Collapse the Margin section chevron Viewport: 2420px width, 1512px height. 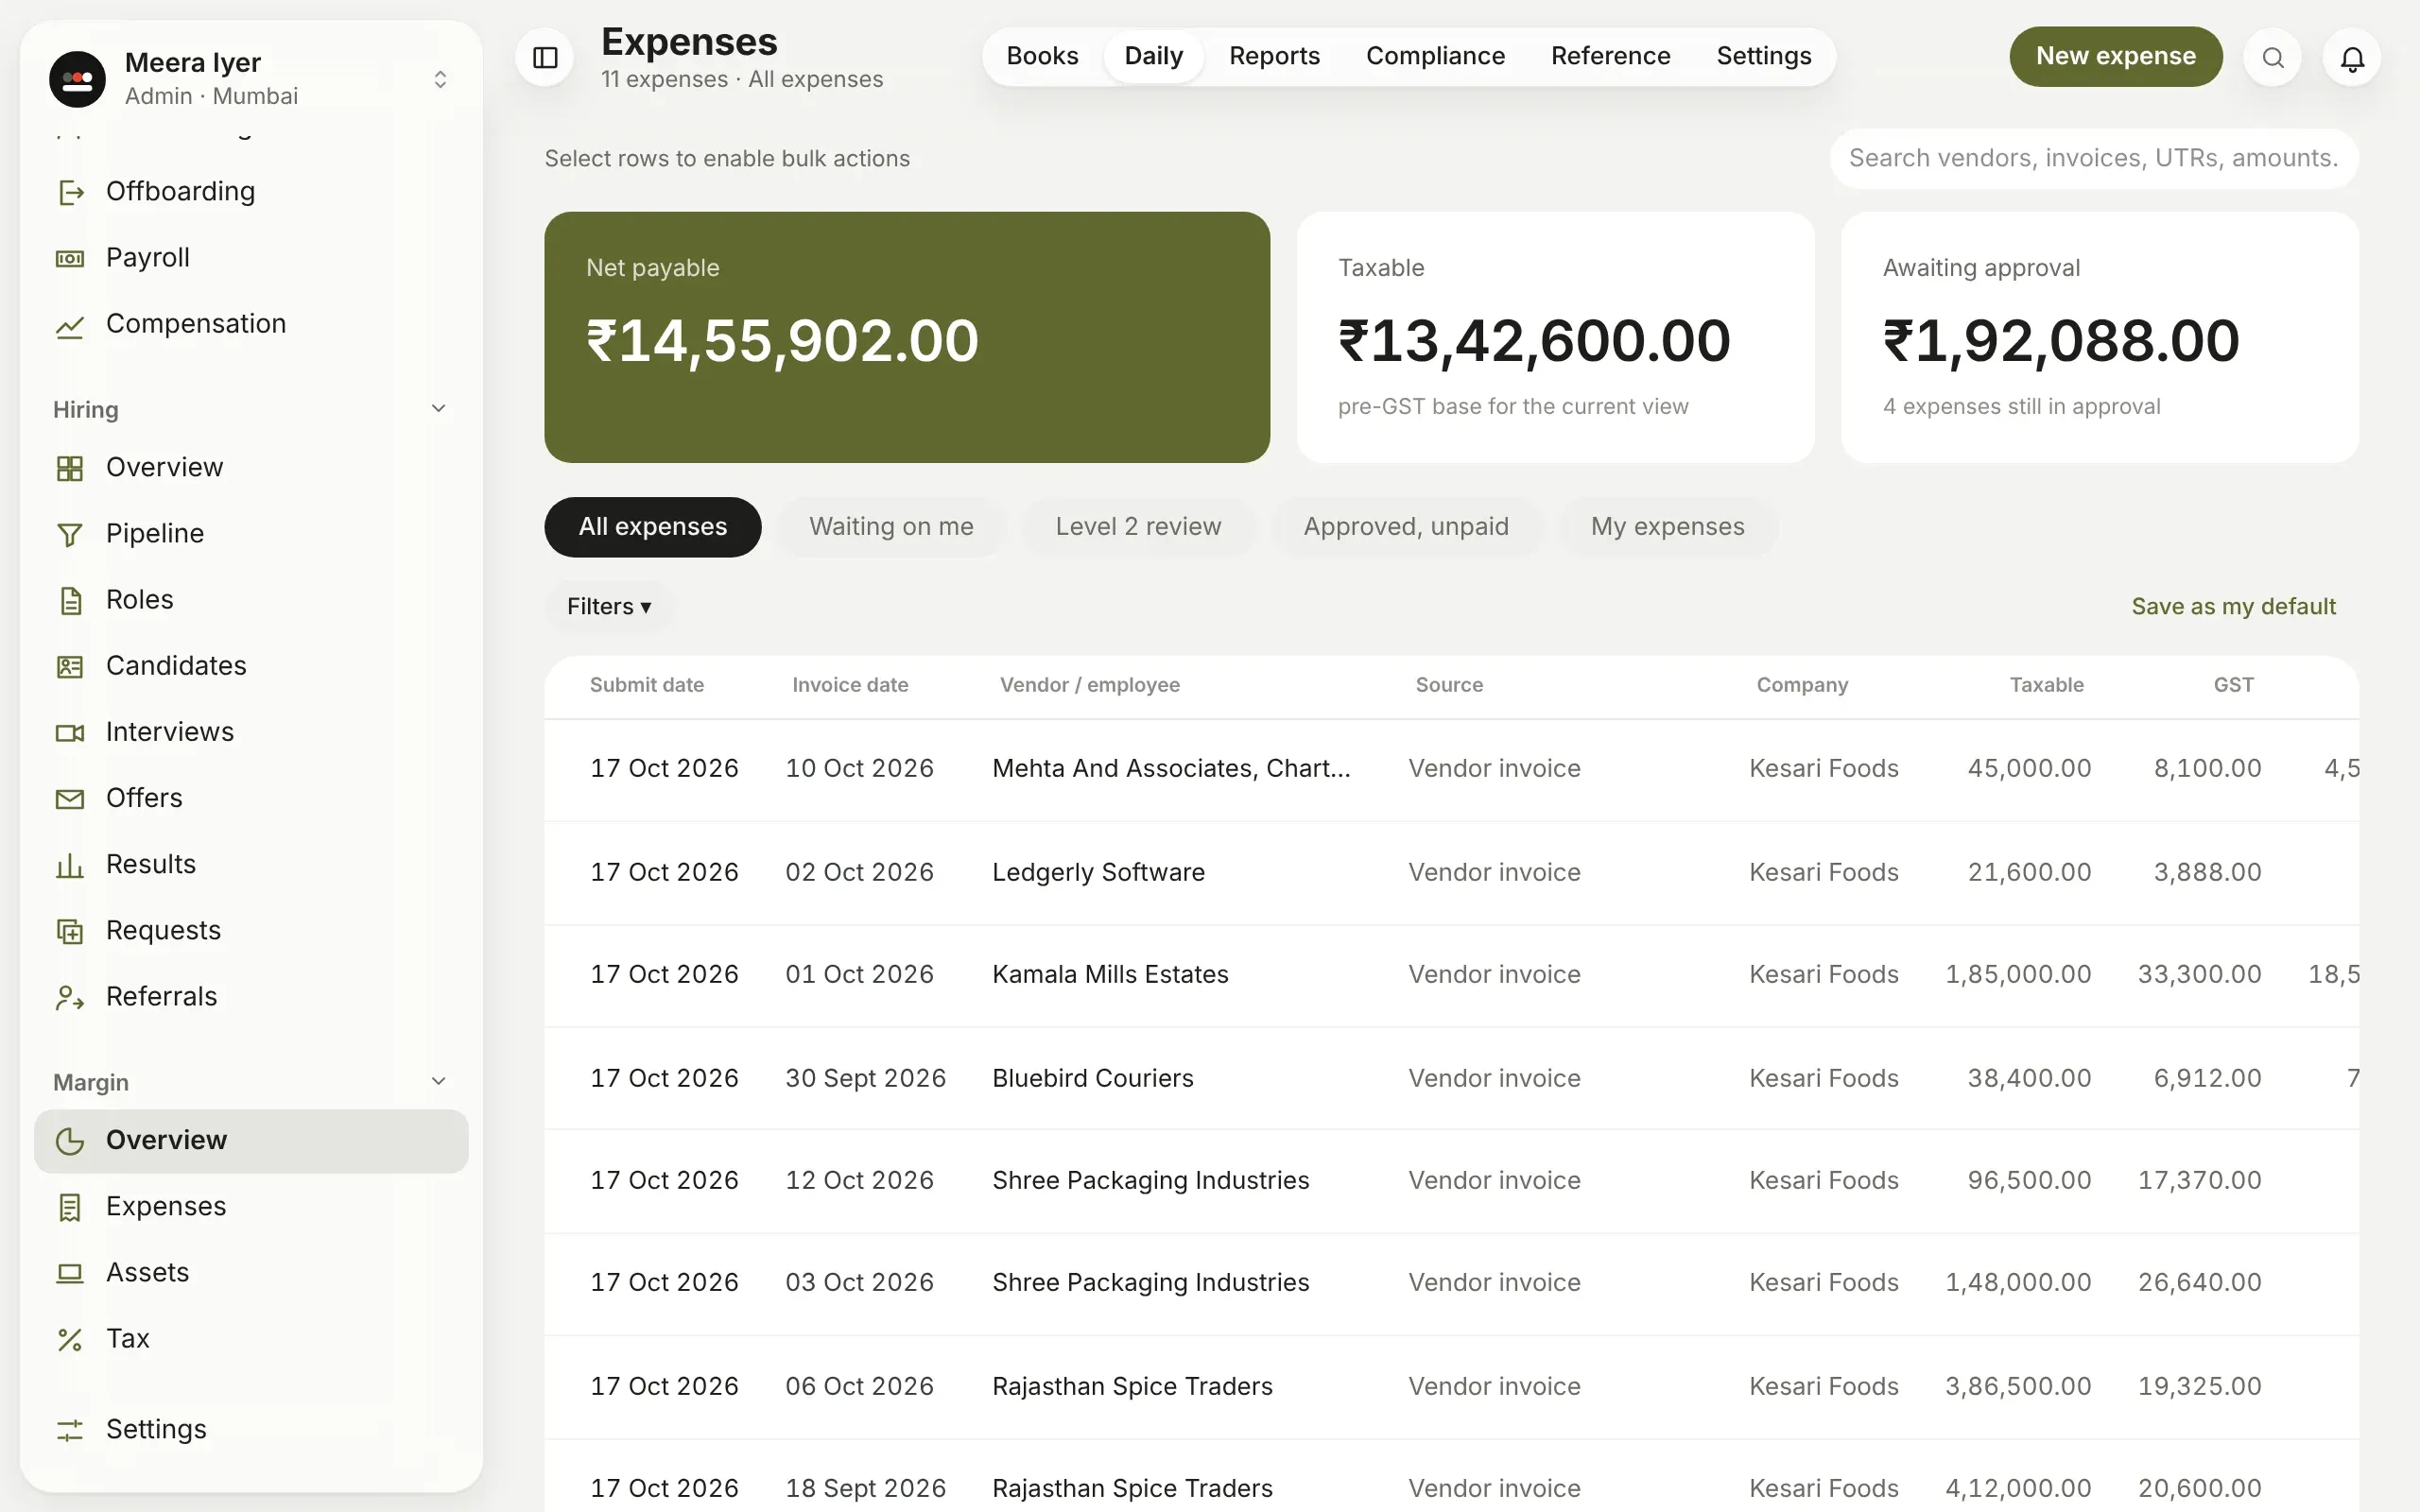click(x=438, y=1081)
